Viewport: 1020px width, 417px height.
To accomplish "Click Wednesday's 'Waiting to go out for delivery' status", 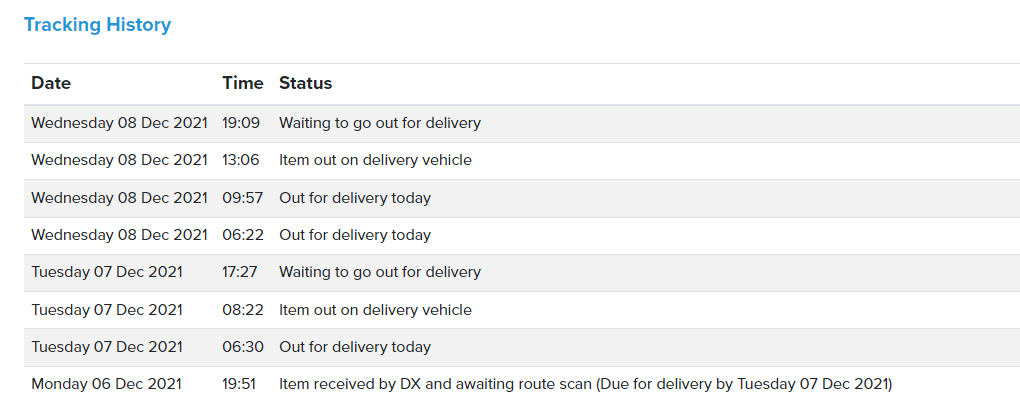I will click(379, 123).
